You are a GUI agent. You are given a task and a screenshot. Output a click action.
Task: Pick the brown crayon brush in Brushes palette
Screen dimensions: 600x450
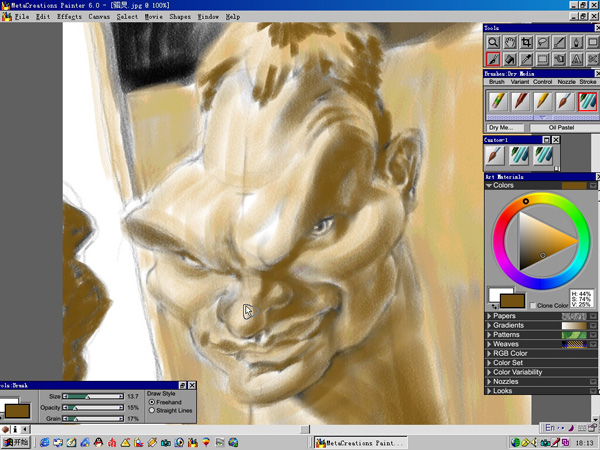click(x=520, y=101)
